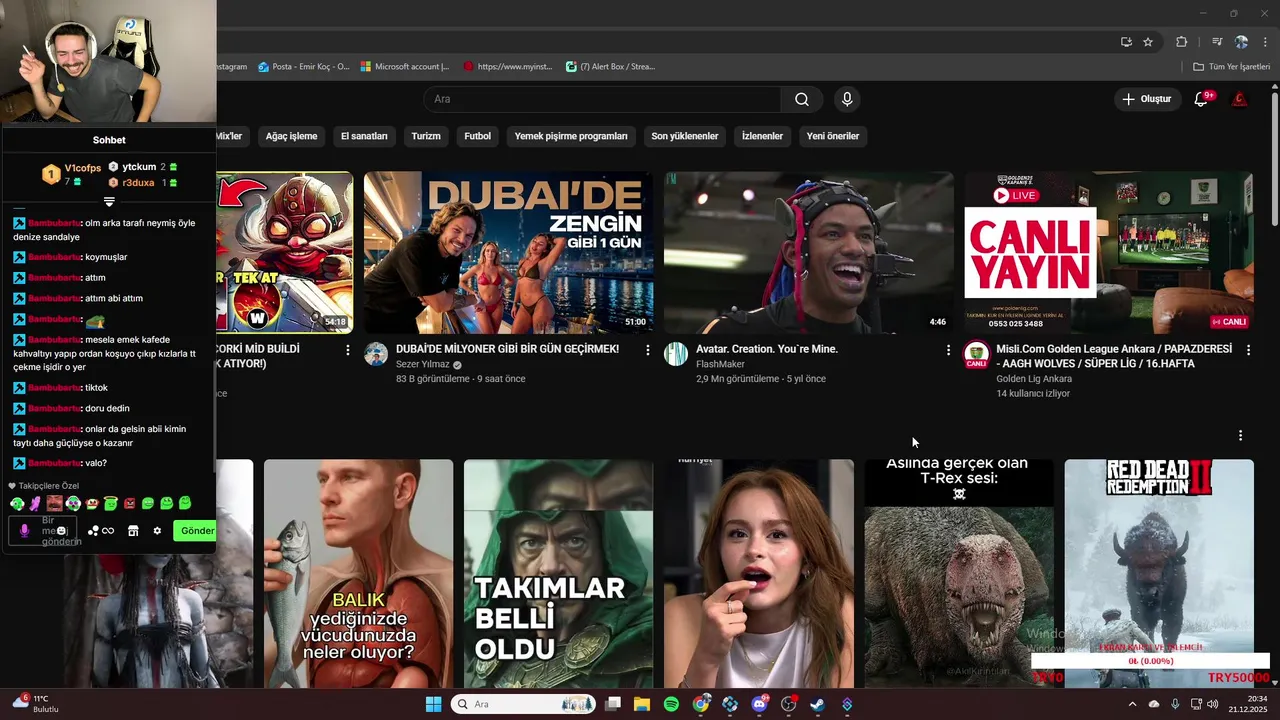This screenshot has width=1280, height=720.
Task: Open the Posta - Emir Koç bookmark
Action: [x=304, y=67]
